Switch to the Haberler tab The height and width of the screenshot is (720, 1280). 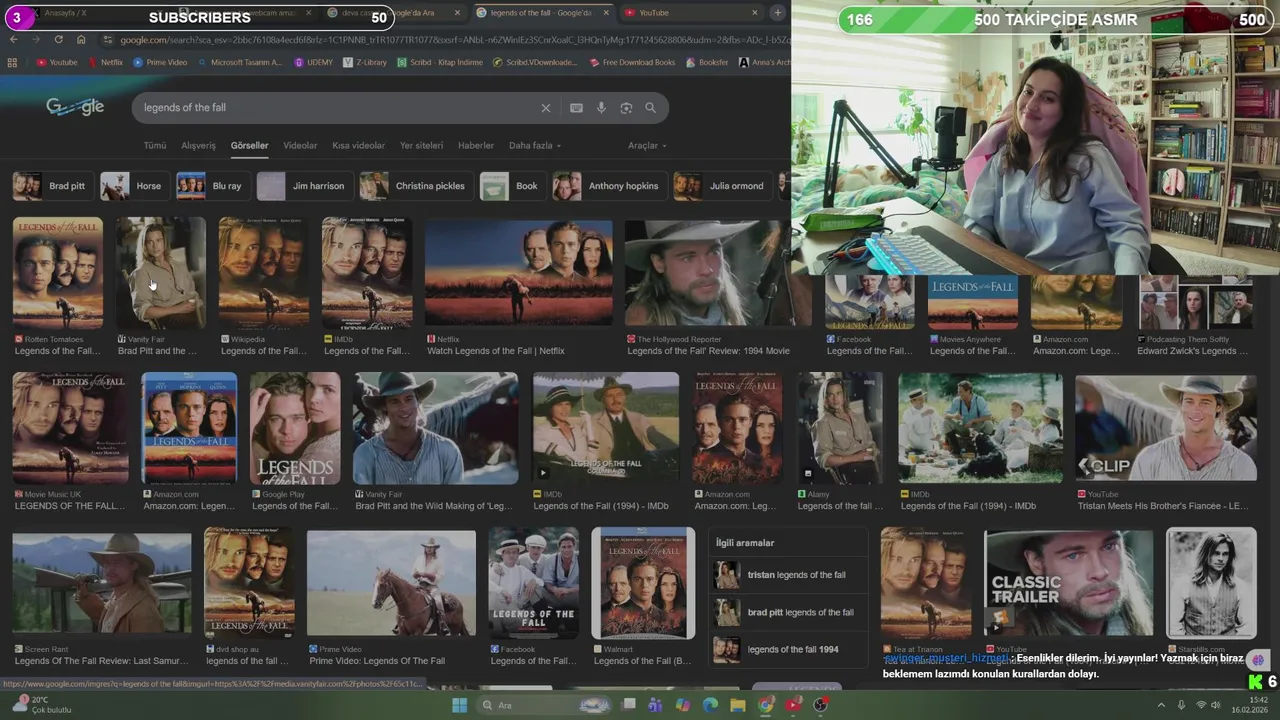[x=476, y=146]
